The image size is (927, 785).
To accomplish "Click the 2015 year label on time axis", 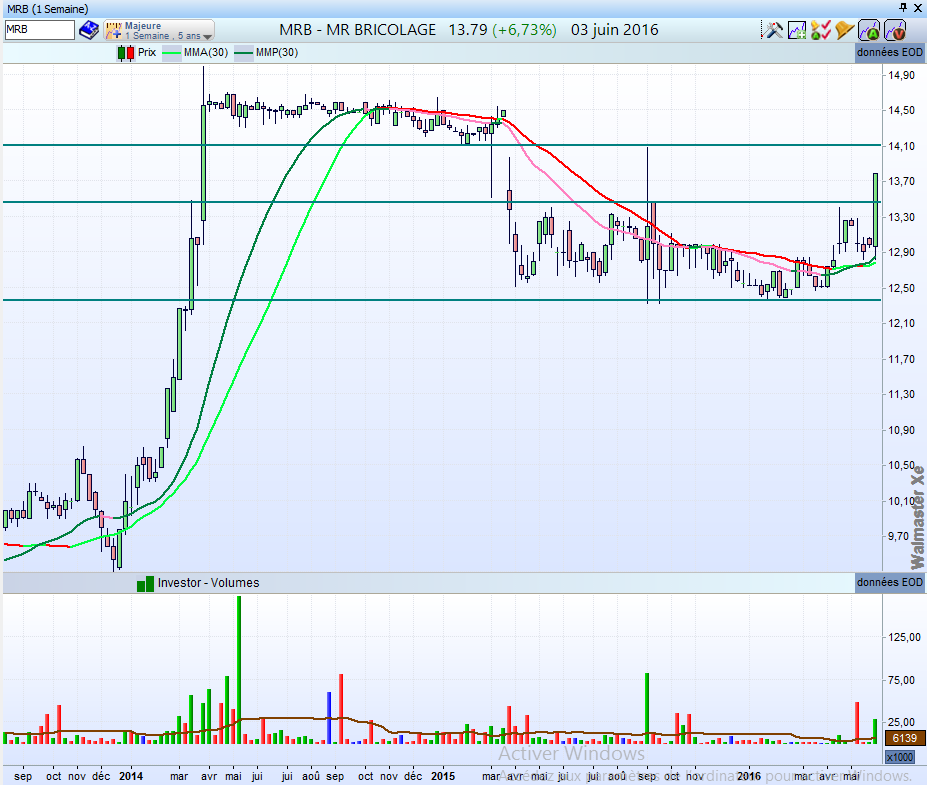I will tap(443, 776).
